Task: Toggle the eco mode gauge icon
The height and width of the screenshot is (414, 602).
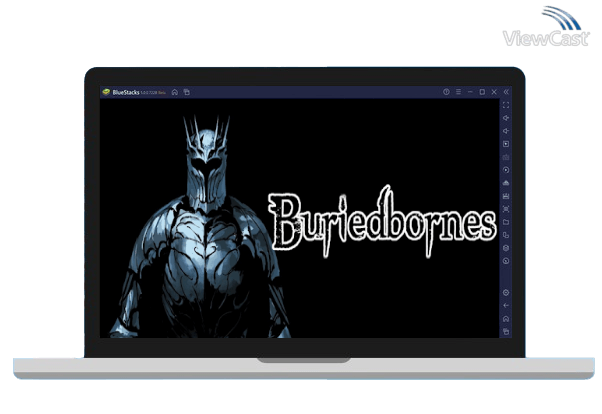Action: 506,261
